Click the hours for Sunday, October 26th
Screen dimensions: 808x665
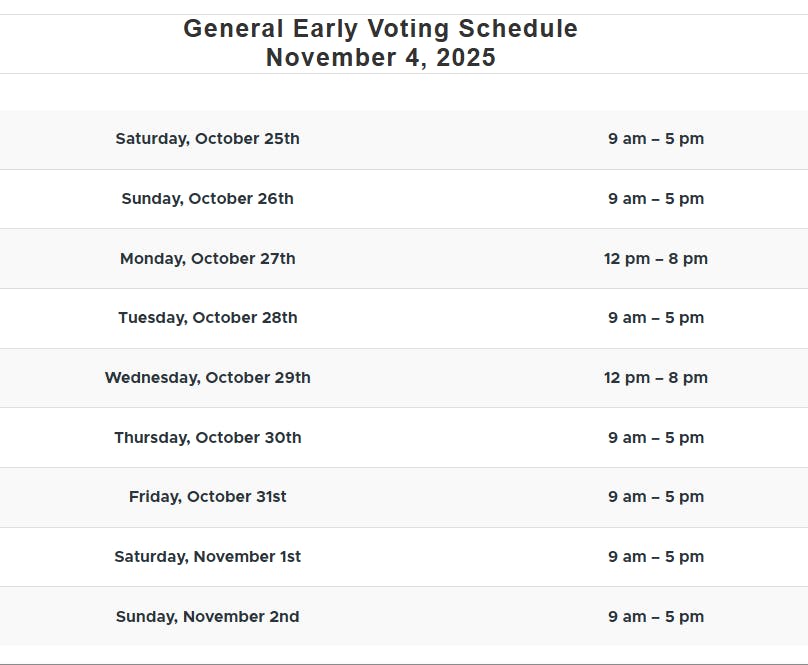point(656,199)
